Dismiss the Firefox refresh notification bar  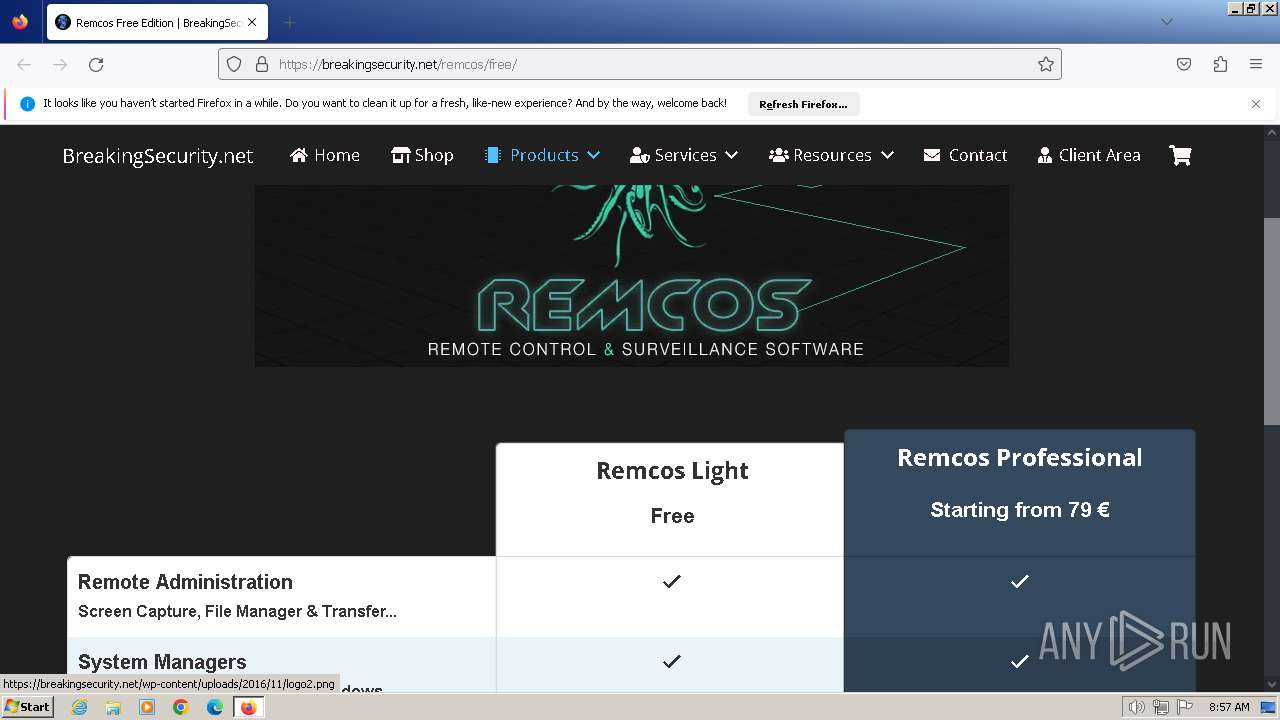click(1256, 104)
